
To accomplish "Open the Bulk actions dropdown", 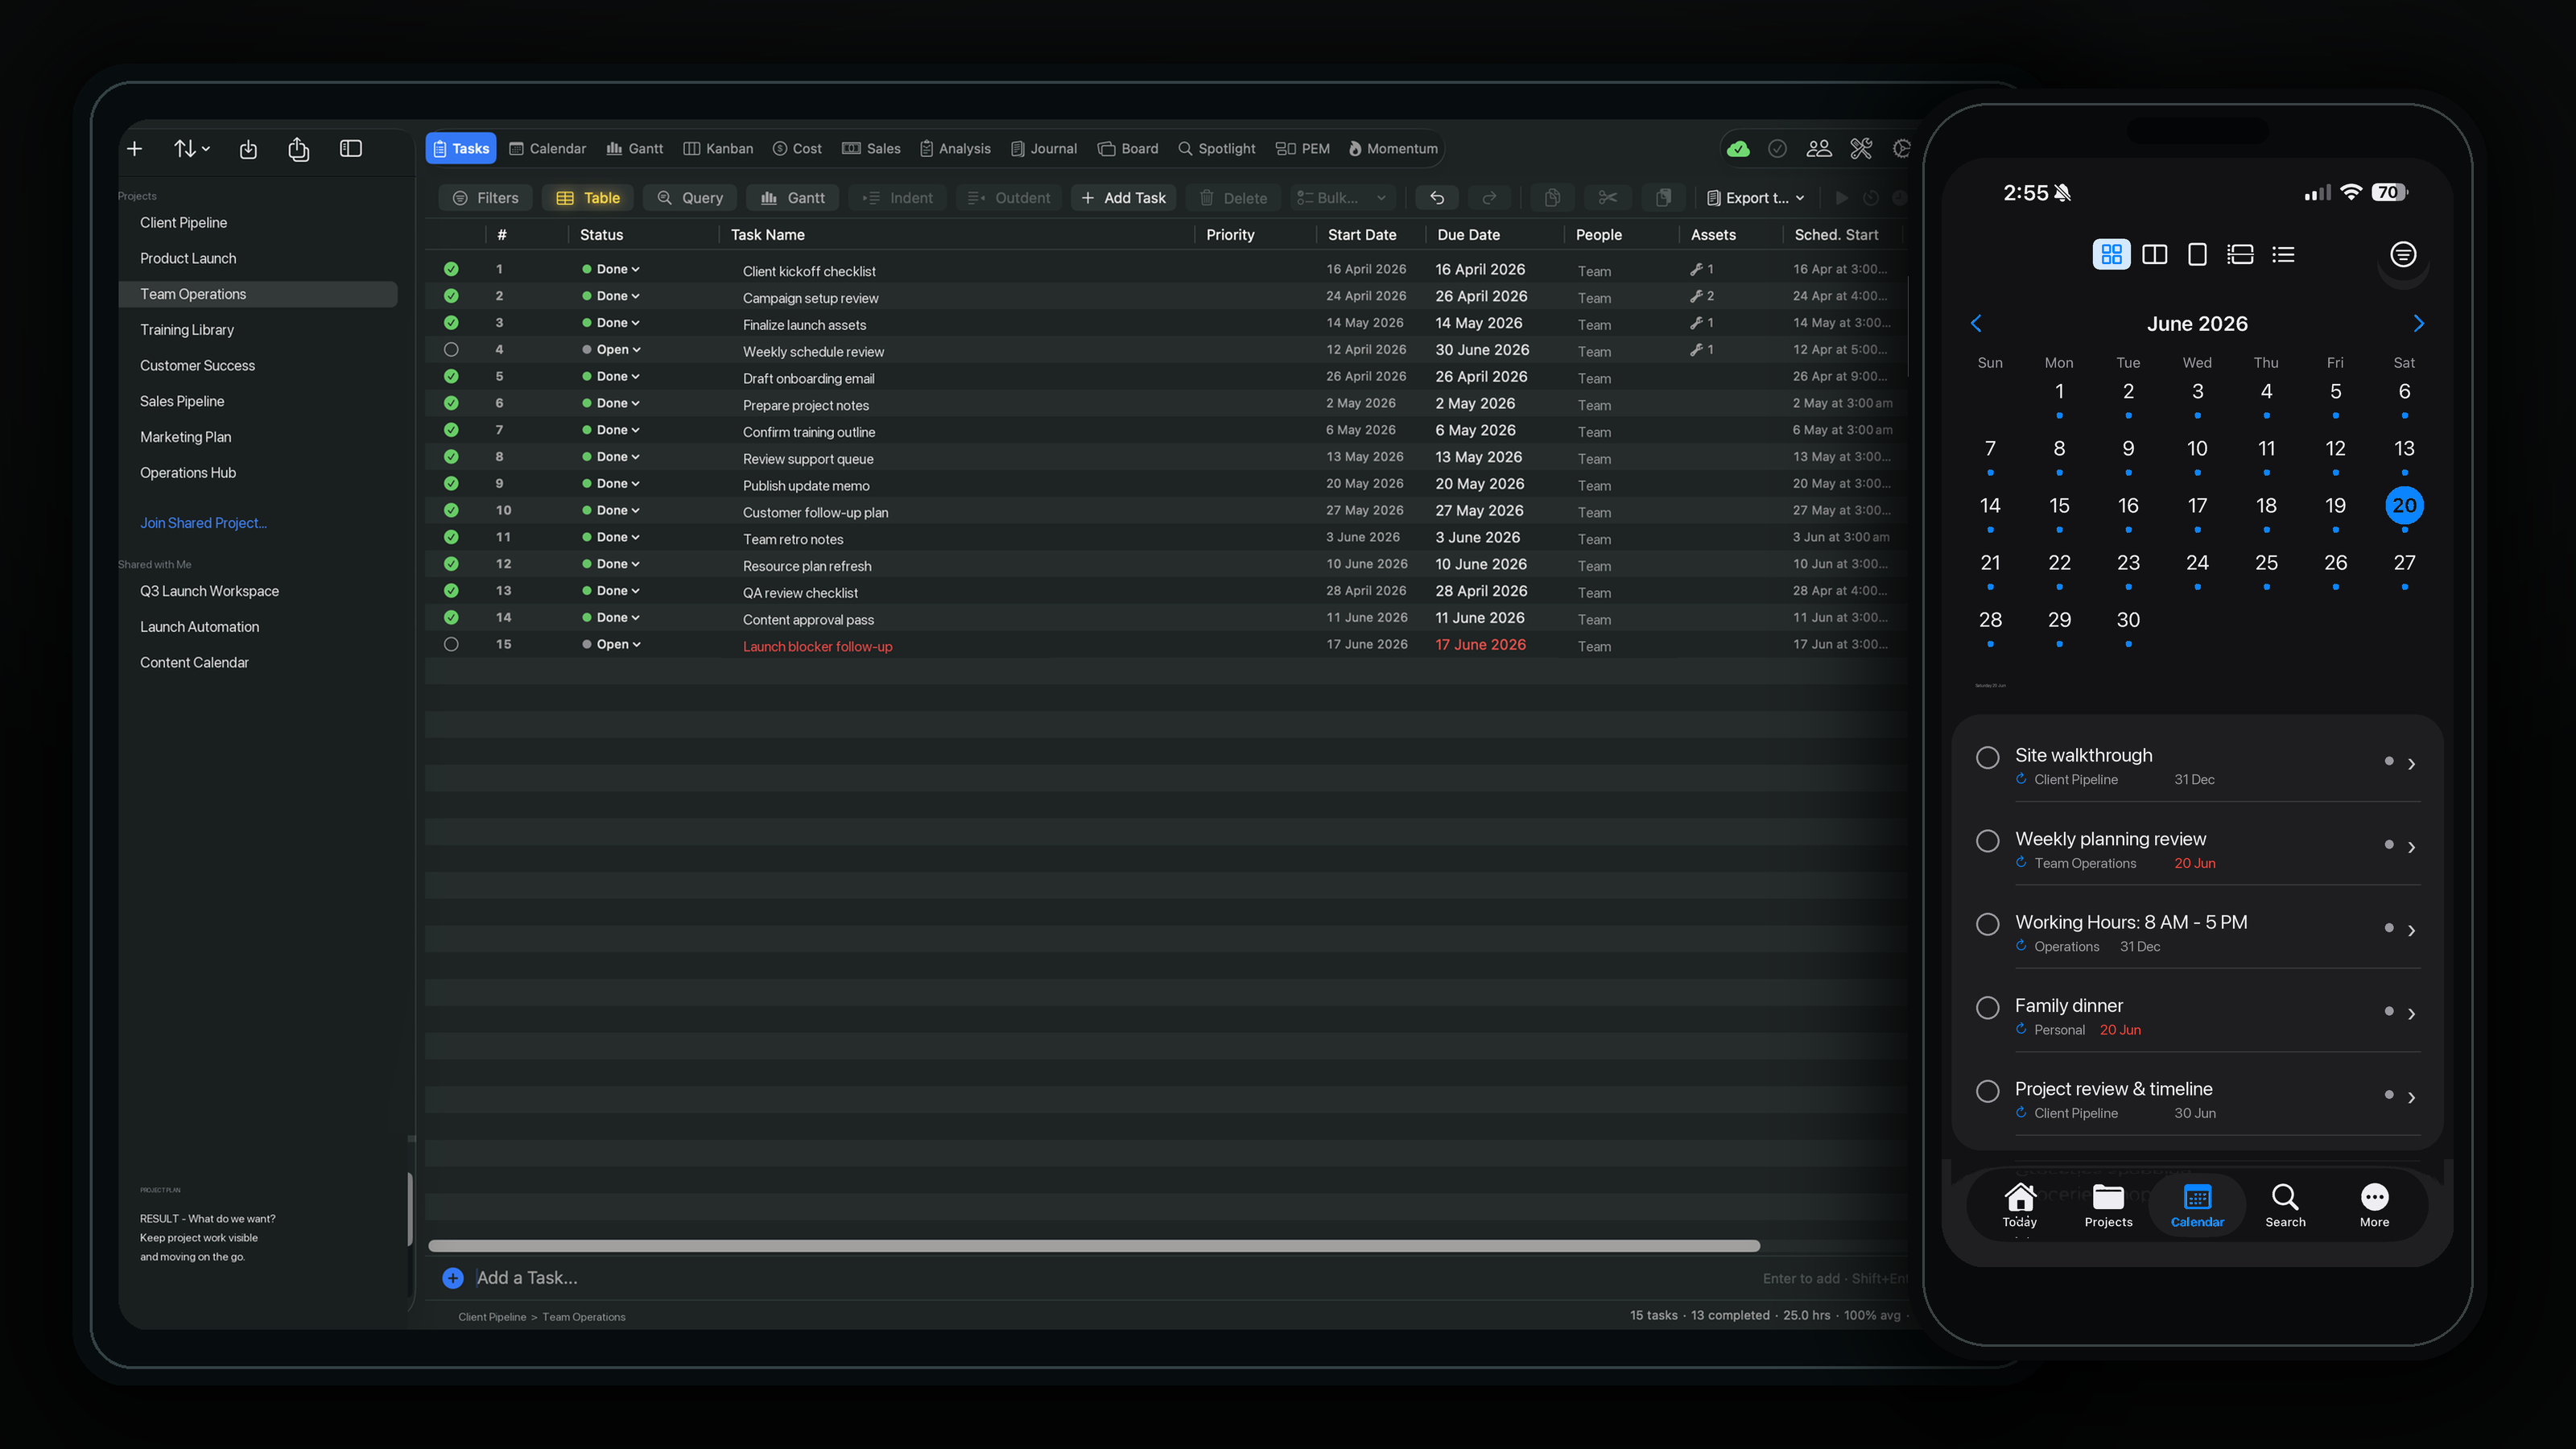I will click(1342, 198).
